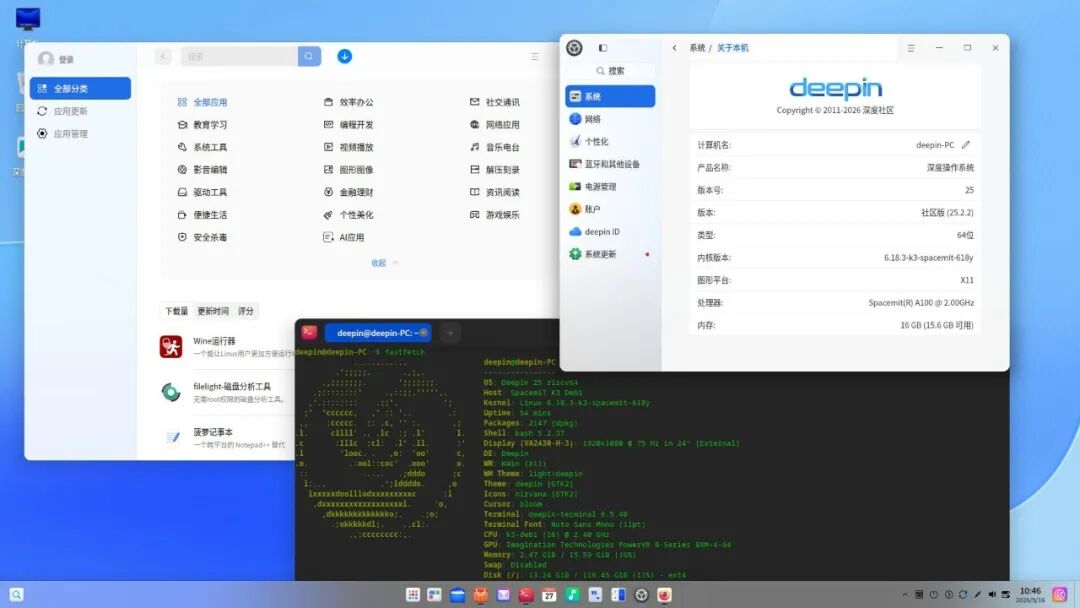Open the Firefox browser icon in the dock
The image size is (1080, 608).
tap(664, 595)
